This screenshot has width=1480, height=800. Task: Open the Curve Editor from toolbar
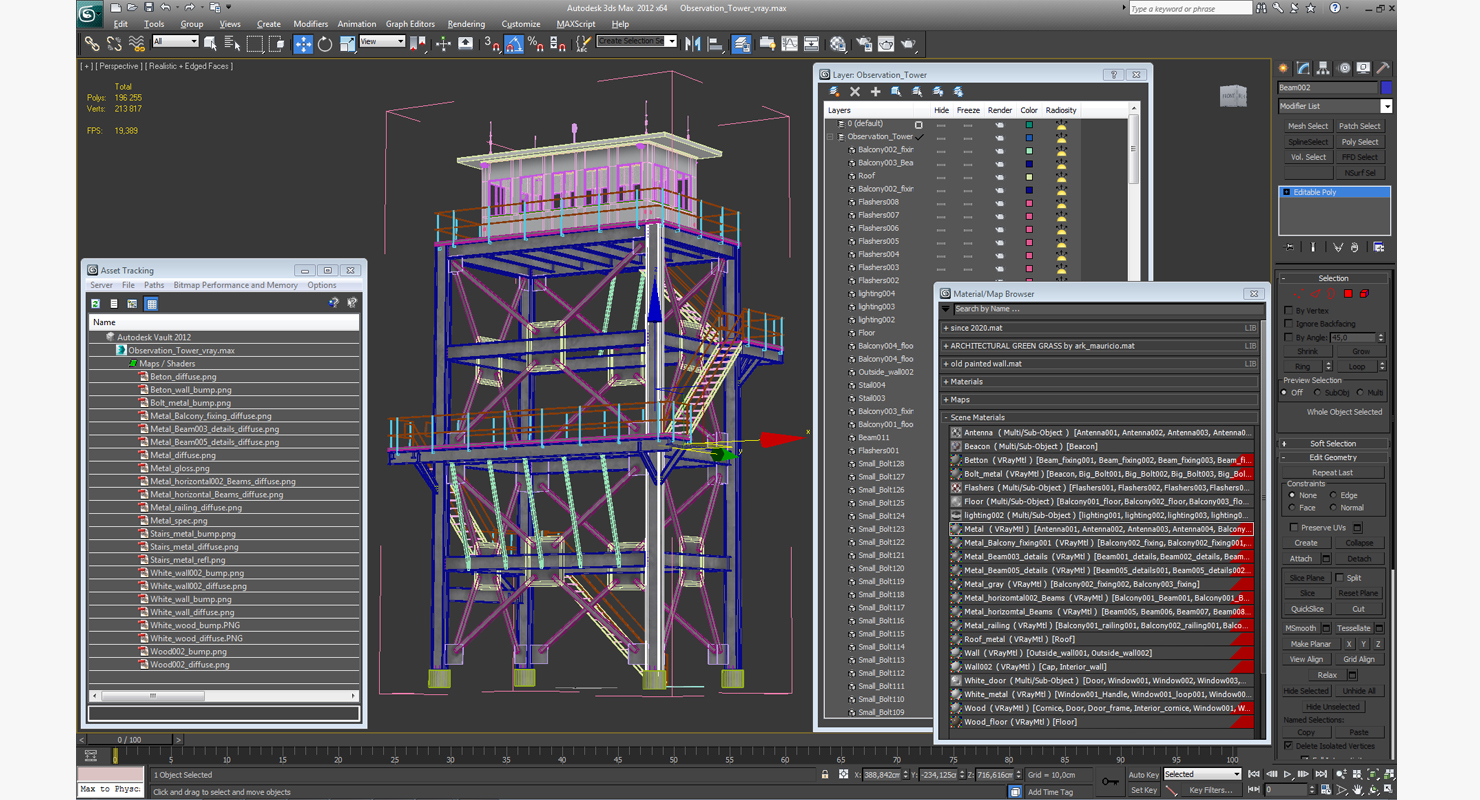click(x=790, y=43)
